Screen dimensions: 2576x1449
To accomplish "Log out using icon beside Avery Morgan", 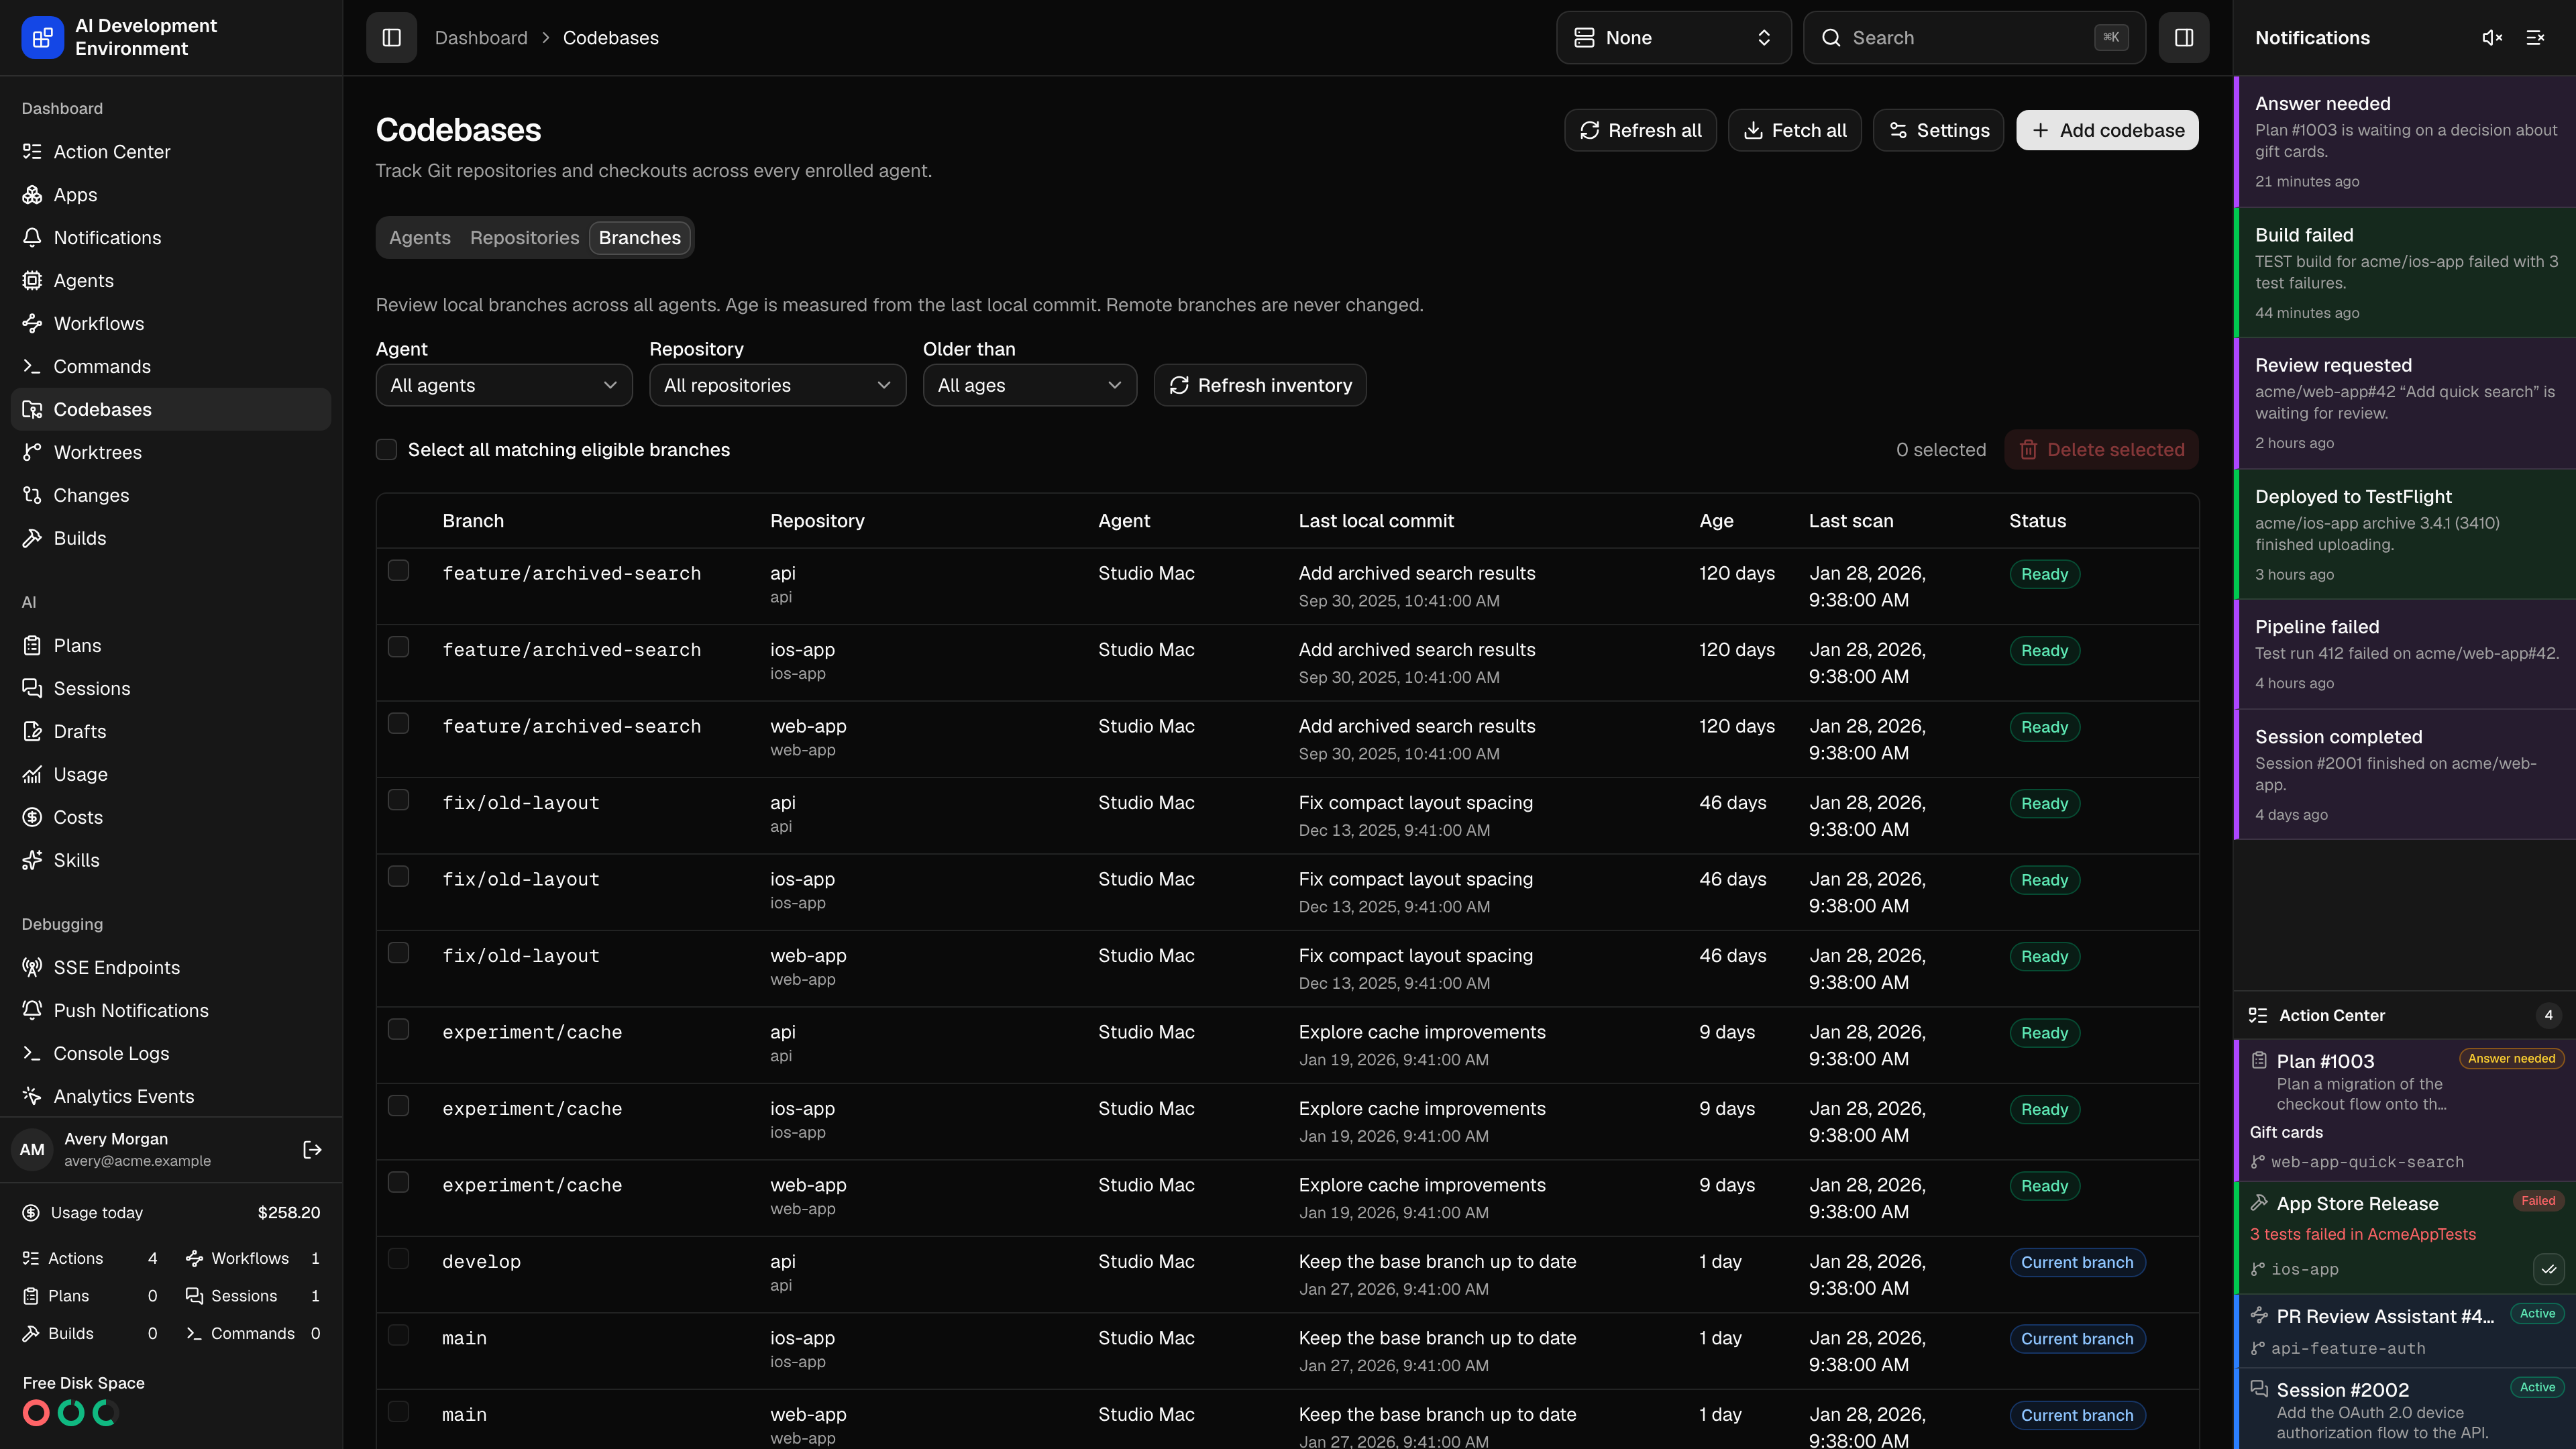I will [312, 1150].
